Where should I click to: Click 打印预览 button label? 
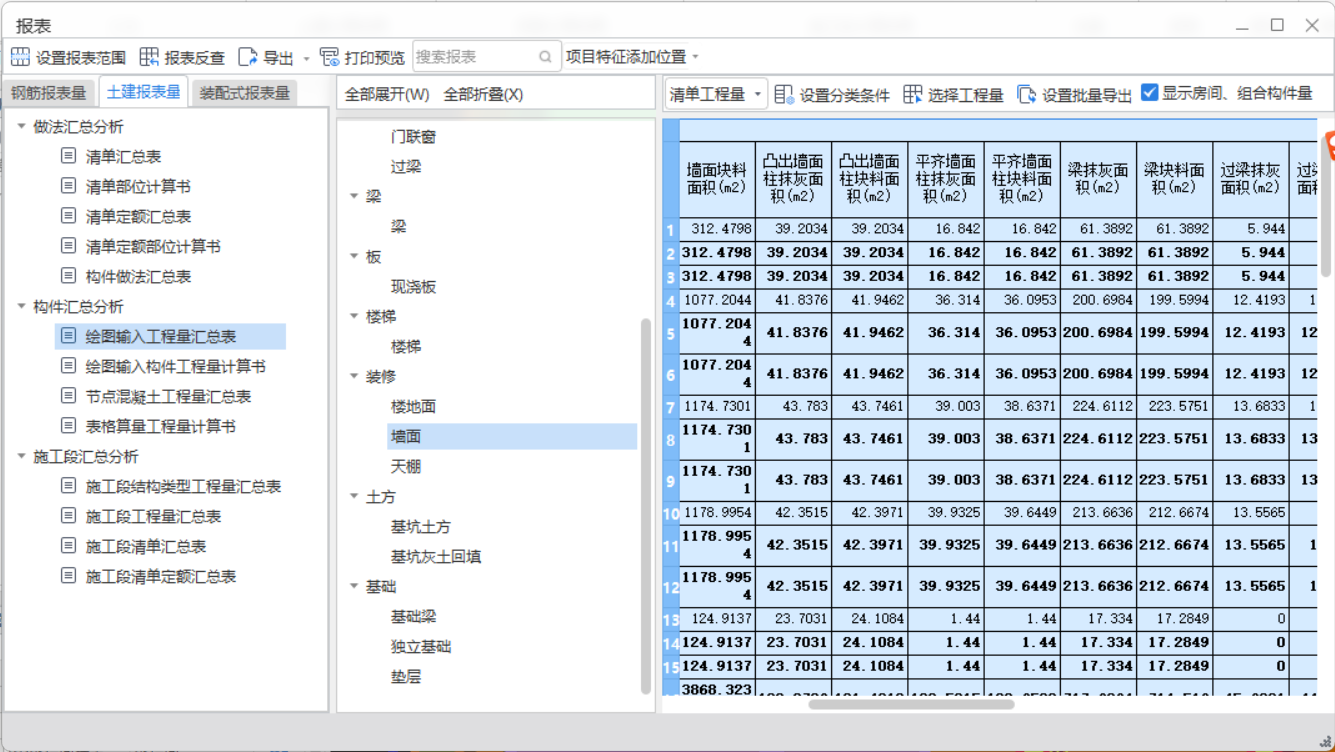375,57
